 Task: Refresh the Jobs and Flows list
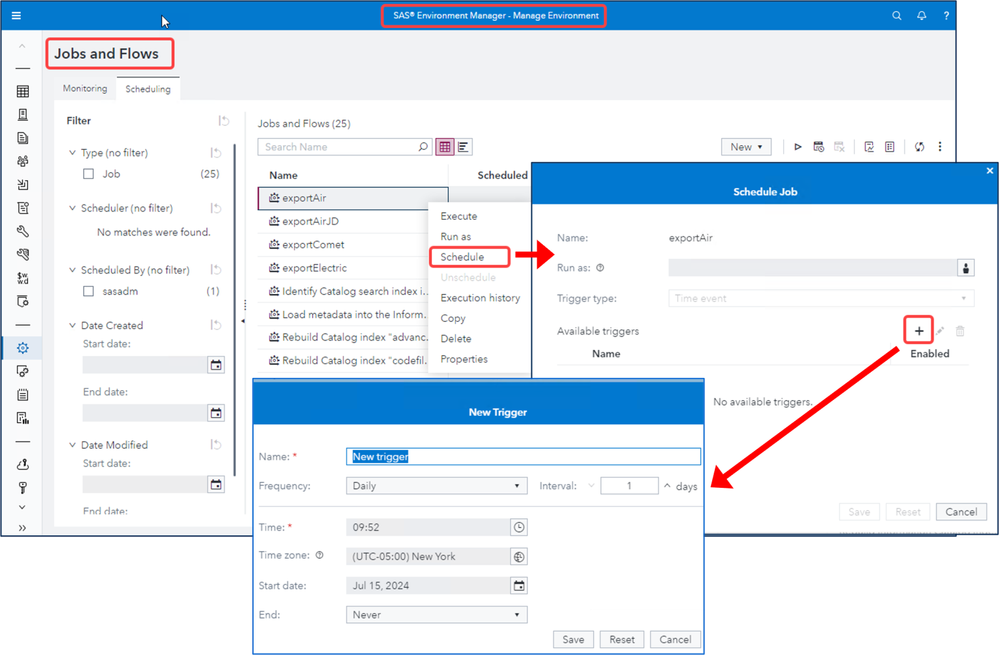pos(919,147)
